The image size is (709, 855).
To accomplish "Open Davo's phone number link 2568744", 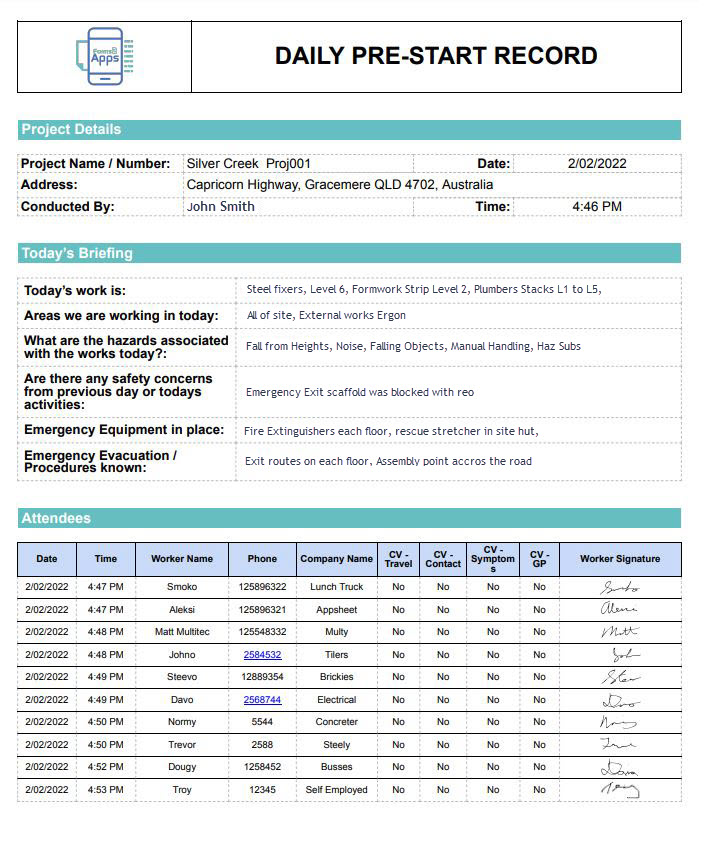I will pyautogui.click(x=262, y=700).
